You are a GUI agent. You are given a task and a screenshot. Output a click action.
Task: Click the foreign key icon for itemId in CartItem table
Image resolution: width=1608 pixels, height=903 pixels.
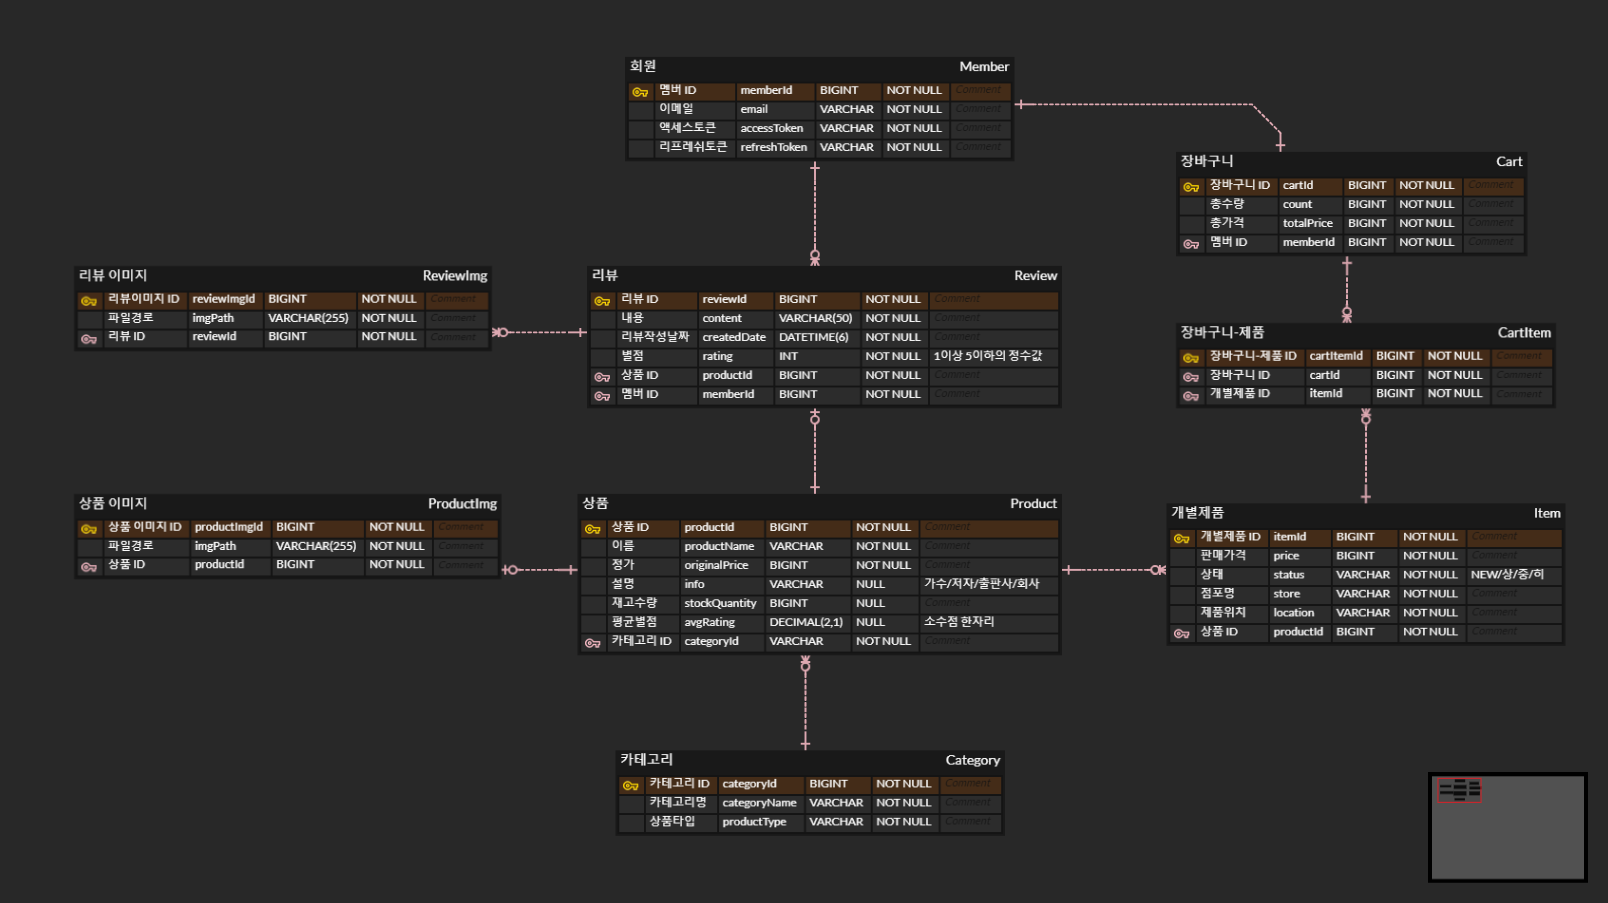pyautogui.click(x=1191, y=395)
